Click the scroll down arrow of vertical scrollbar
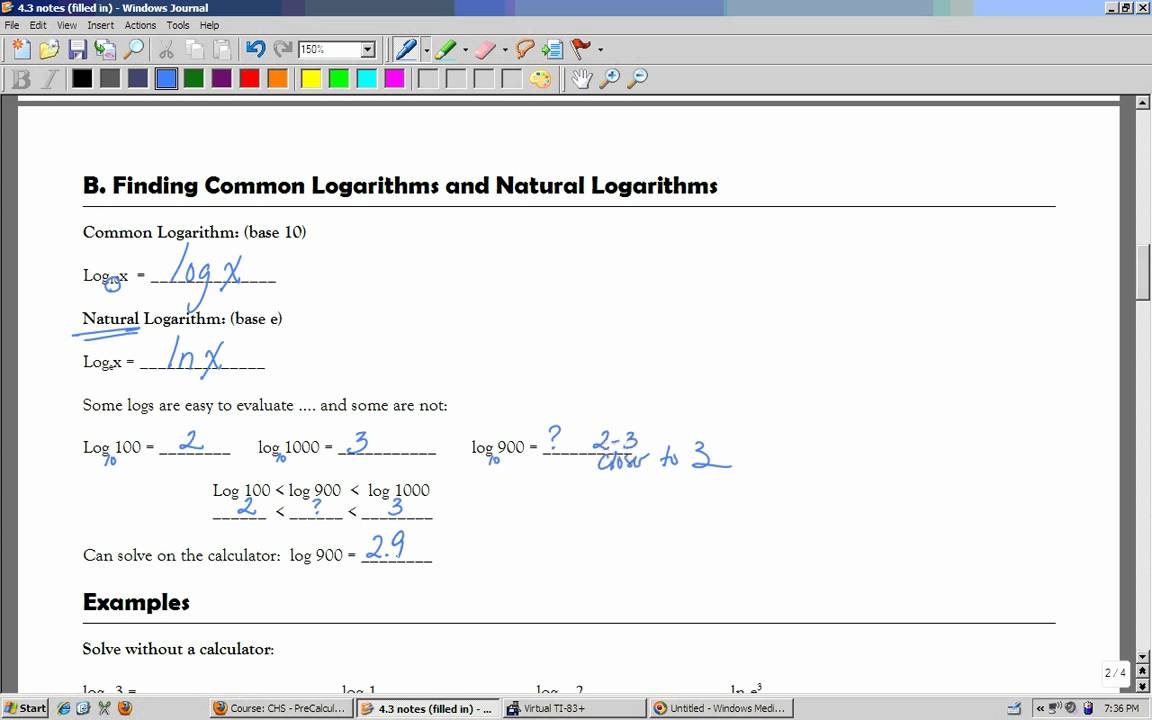This screenshot has height=720, width=1152. (1142, 657)
